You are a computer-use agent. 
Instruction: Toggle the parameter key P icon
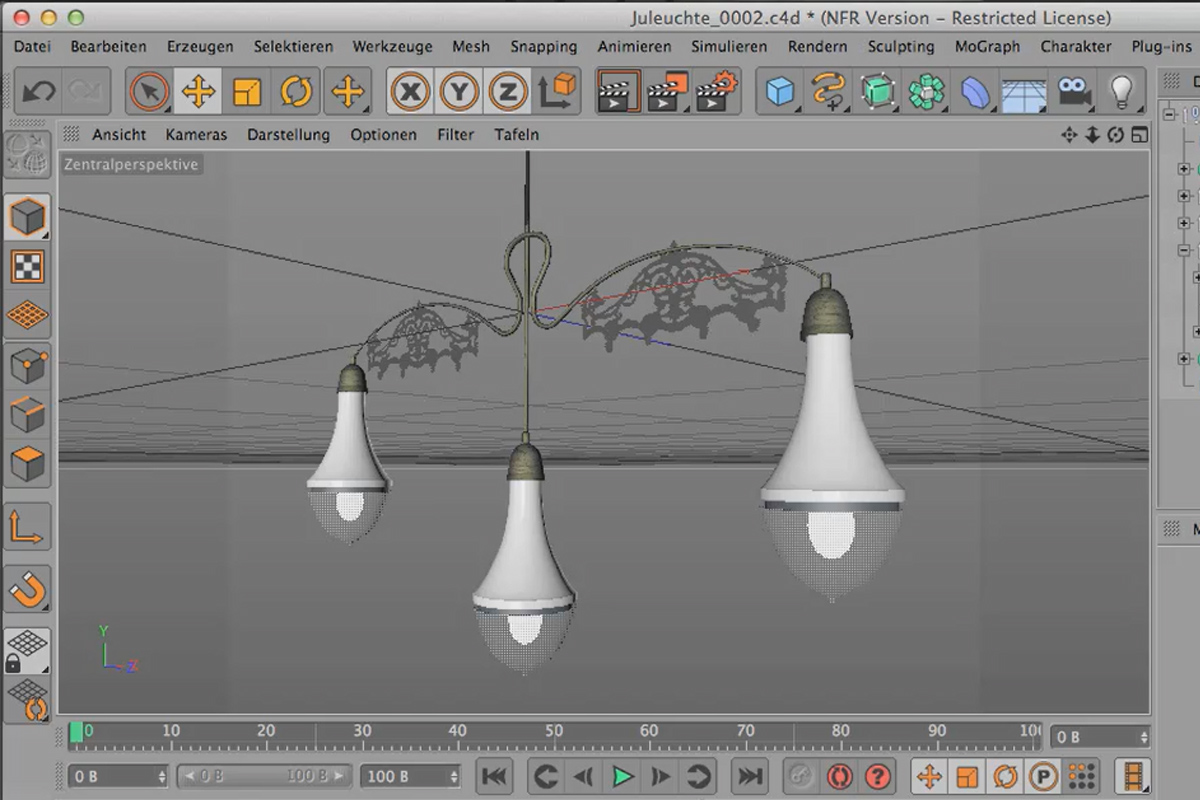coord(1043,775)
